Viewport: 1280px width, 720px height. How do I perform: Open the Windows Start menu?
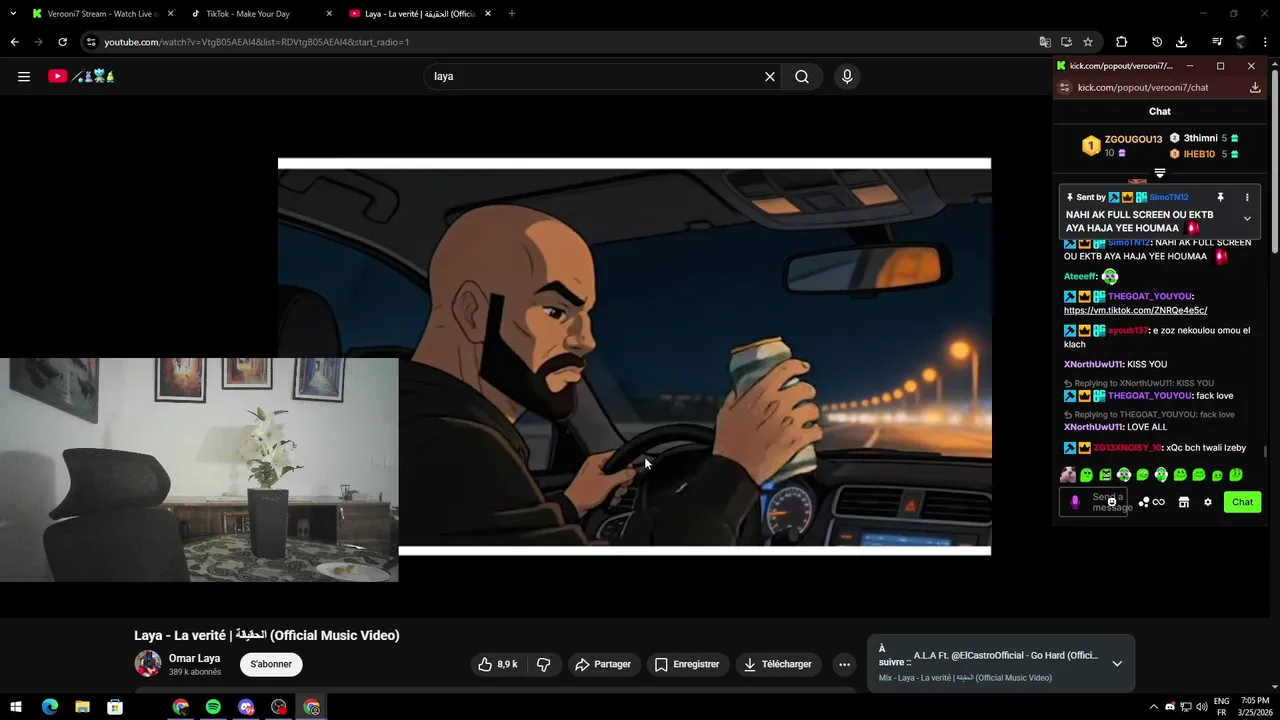click(16, 707)
